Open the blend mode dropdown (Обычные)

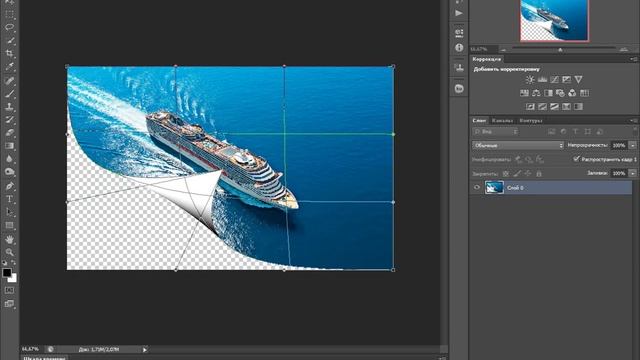coord(518,145)
